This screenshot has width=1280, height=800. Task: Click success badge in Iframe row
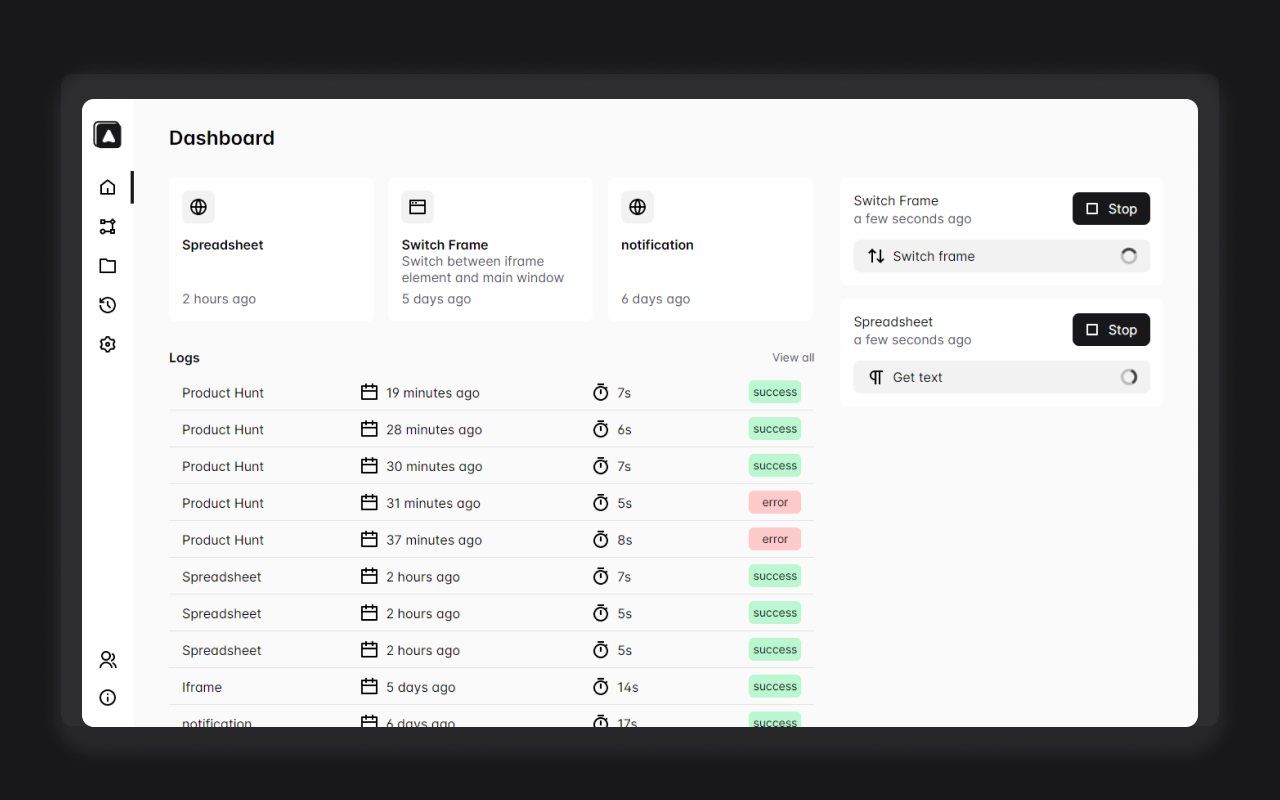[x=775, y=686]
